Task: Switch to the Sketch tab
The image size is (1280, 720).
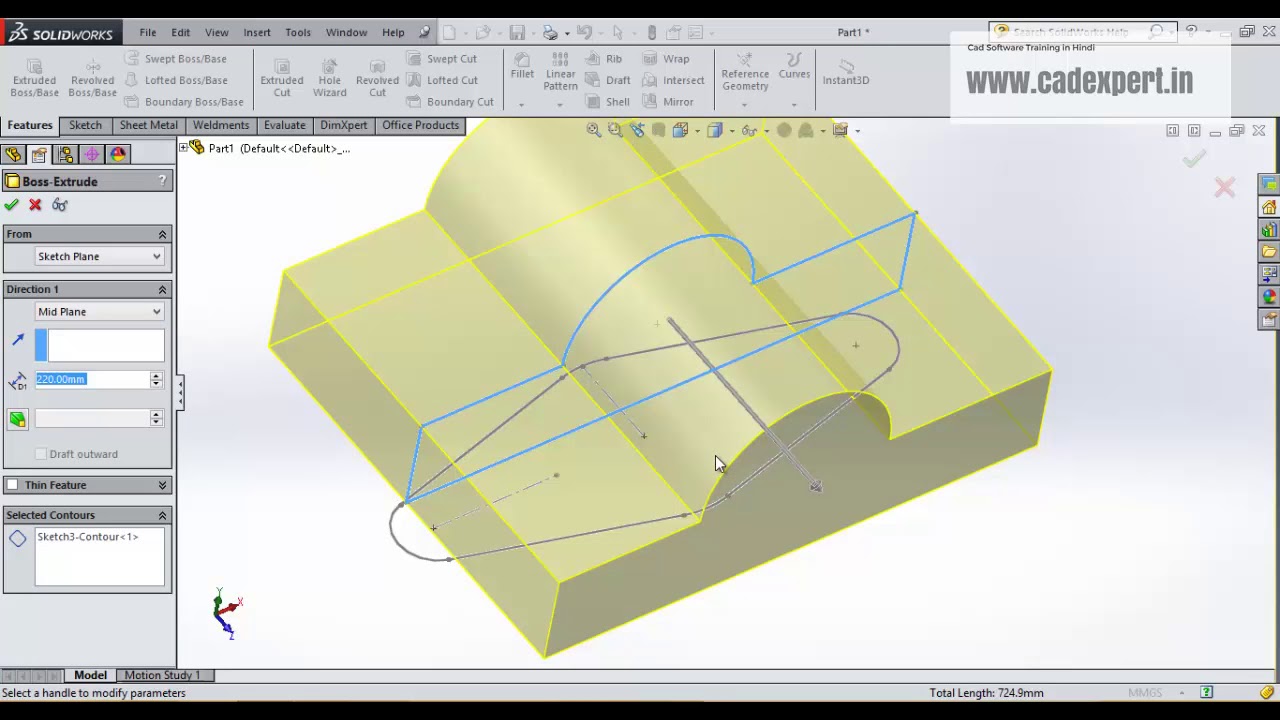Action: tap(85, 125)
